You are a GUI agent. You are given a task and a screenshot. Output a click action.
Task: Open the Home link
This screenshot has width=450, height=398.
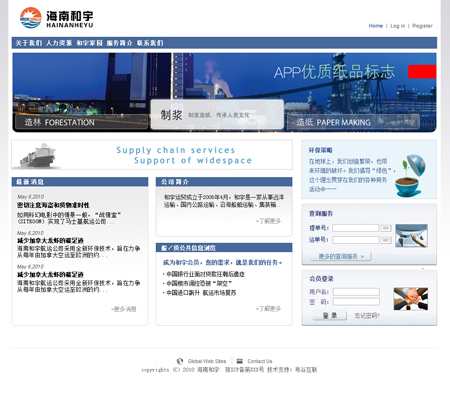(x=376, y=26)
